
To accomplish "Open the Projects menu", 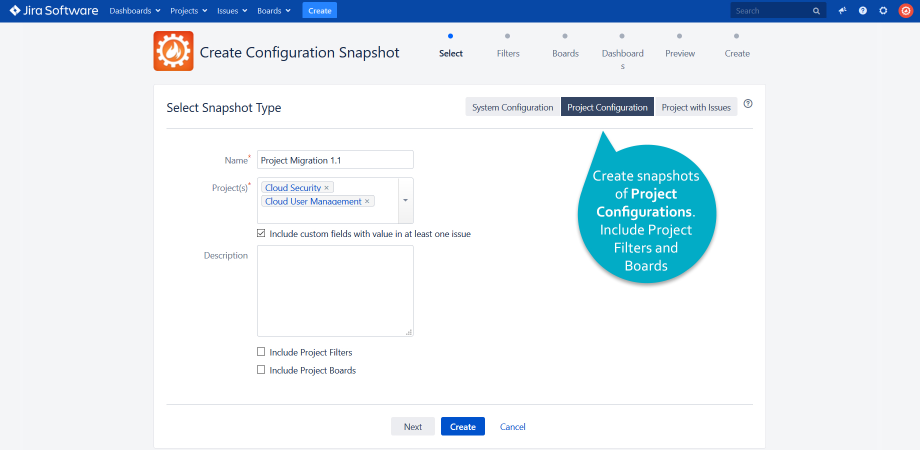I will pyautogui.click(x=188, y=11).
